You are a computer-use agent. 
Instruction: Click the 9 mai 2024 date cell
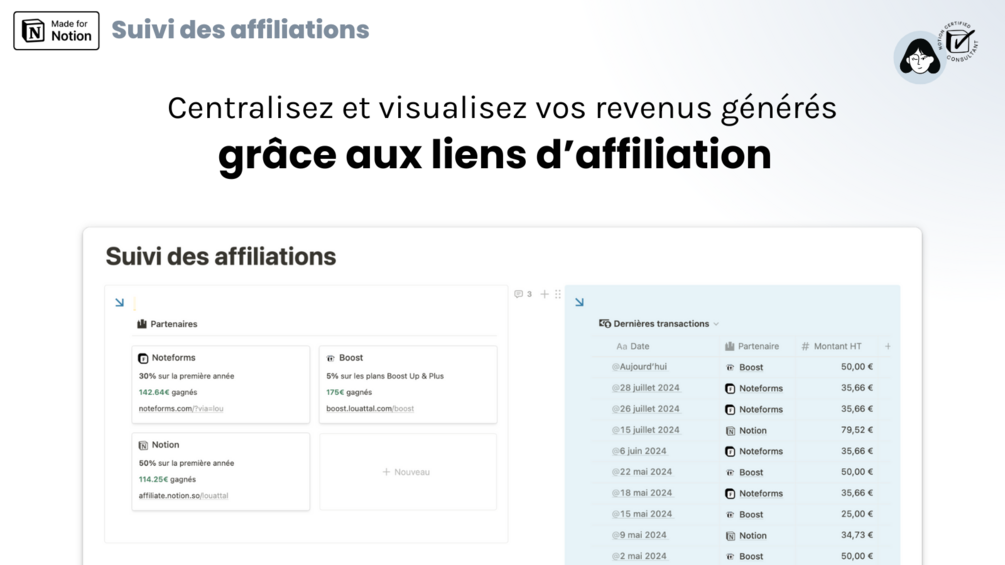click(639, 536)
